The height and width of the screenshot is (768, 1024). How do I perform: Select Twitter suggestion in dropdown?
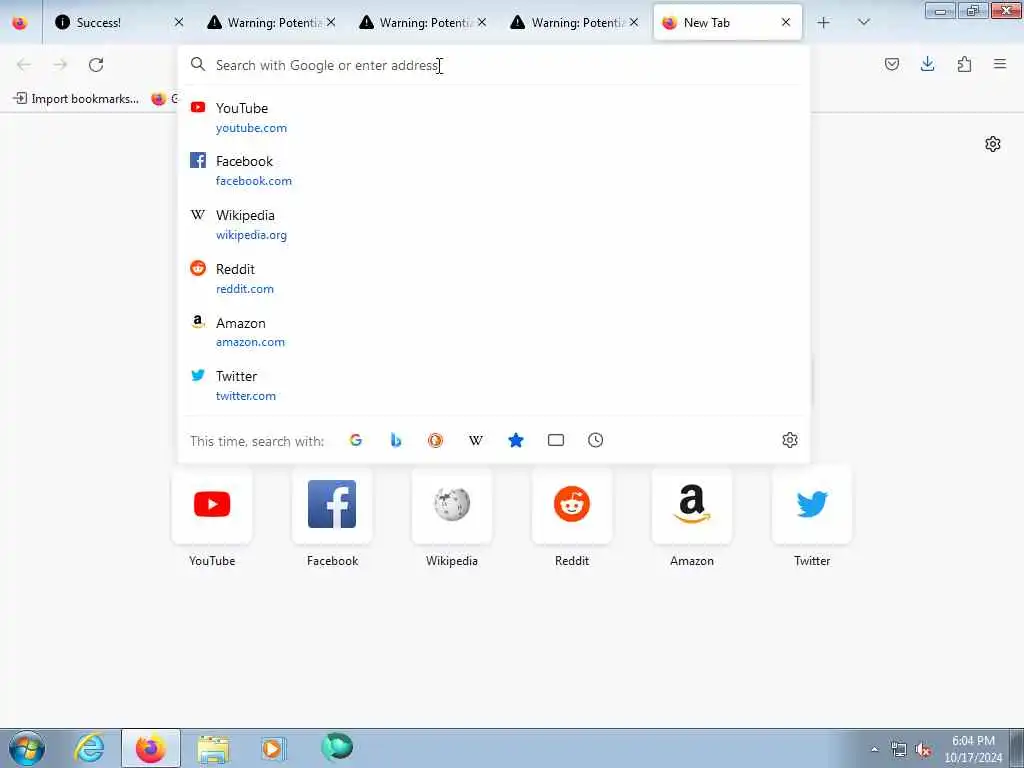coord(494,386)
